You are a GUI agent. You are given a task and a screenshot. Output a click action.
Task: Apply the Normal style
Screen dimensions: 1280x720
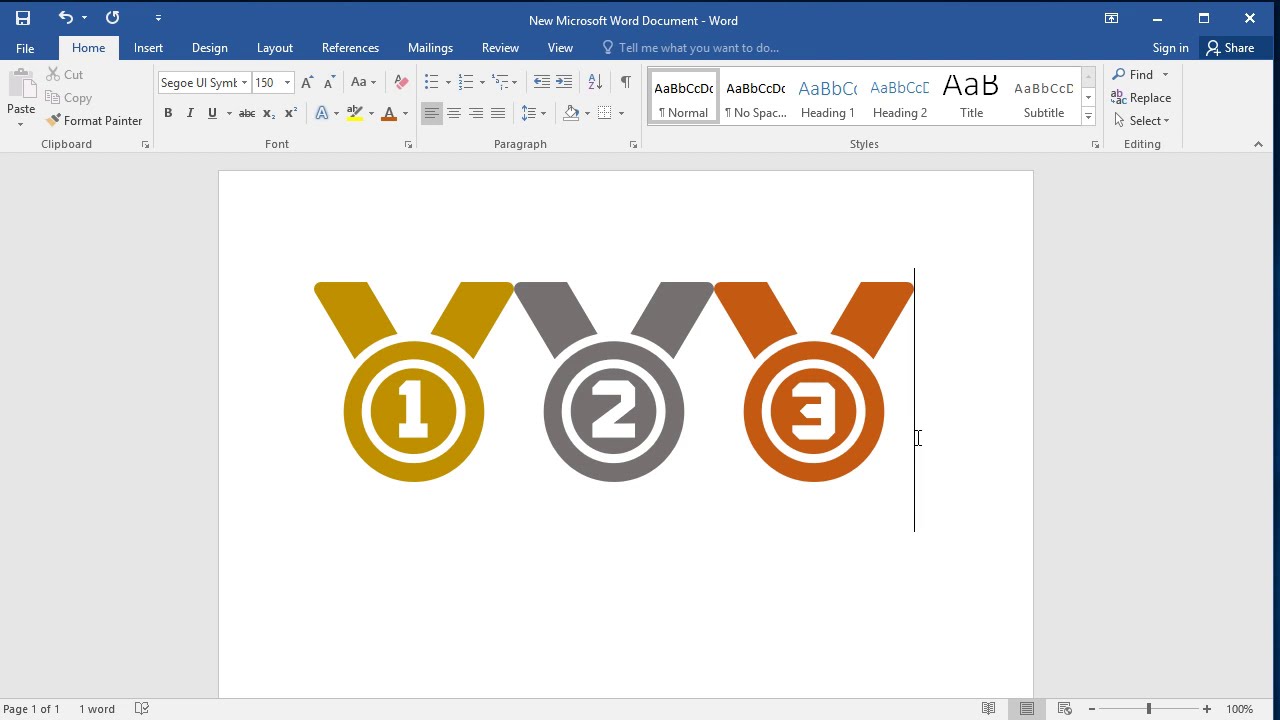tap(684, 97)
